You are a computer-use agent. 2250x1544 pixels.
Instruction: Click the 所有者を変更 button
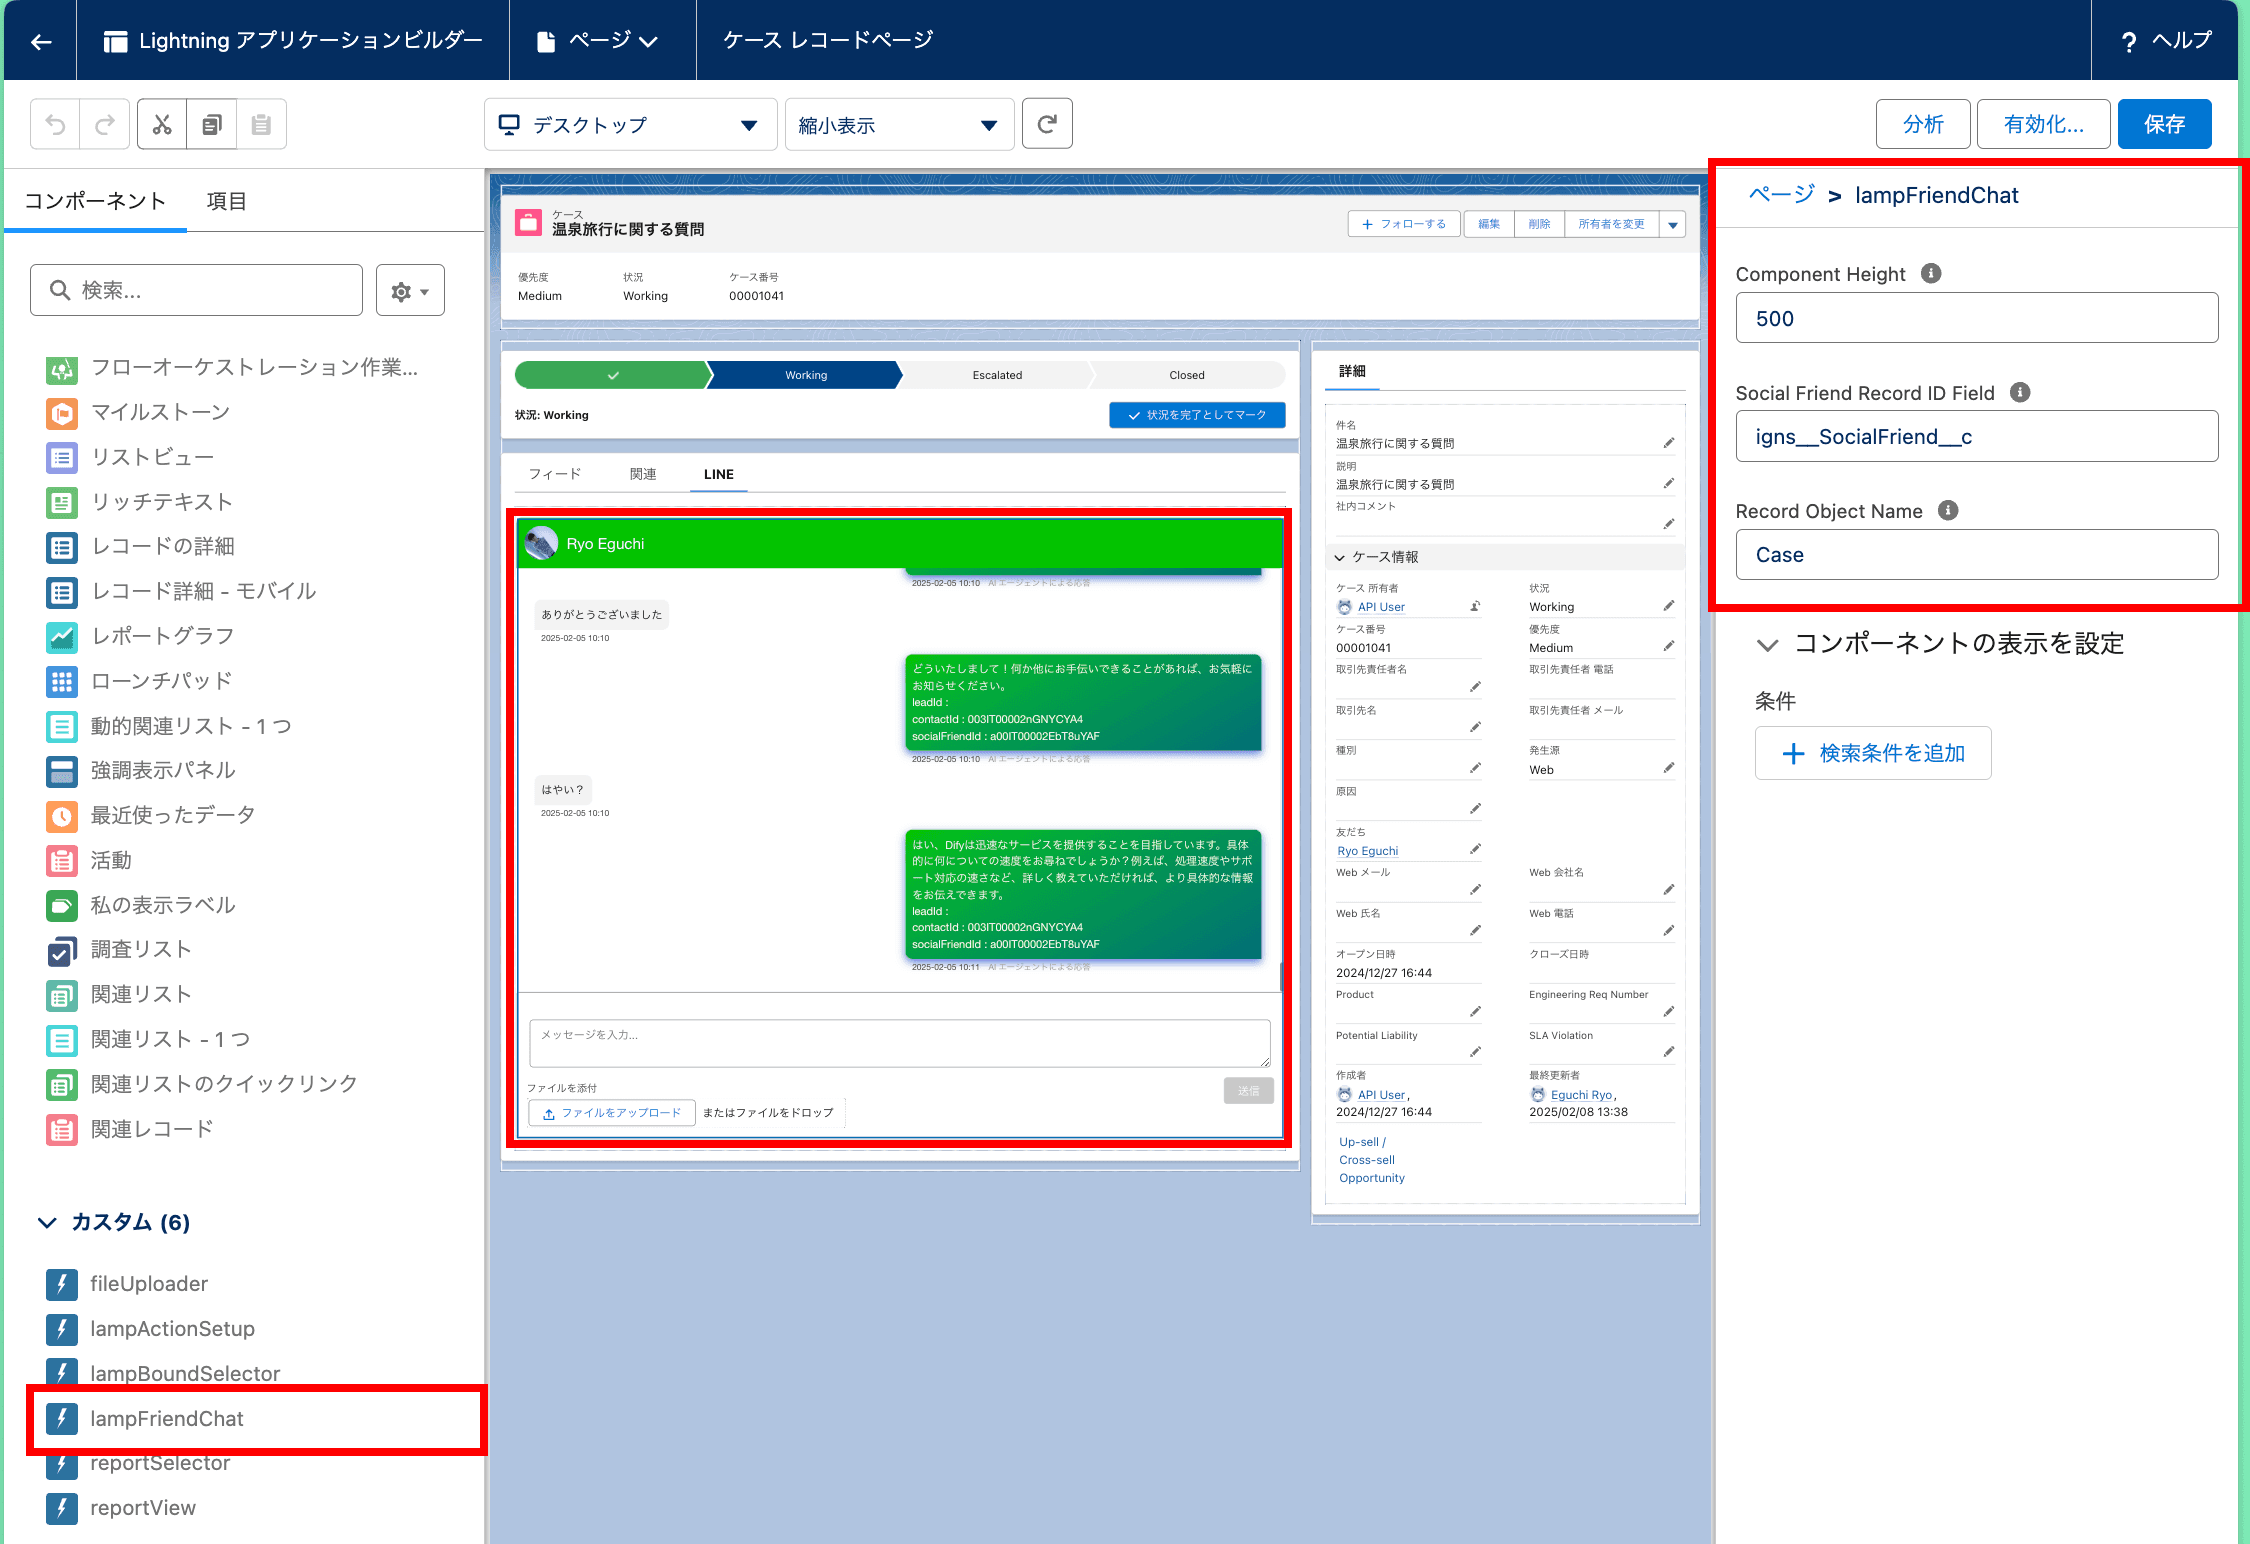(x=1611, y=224)
